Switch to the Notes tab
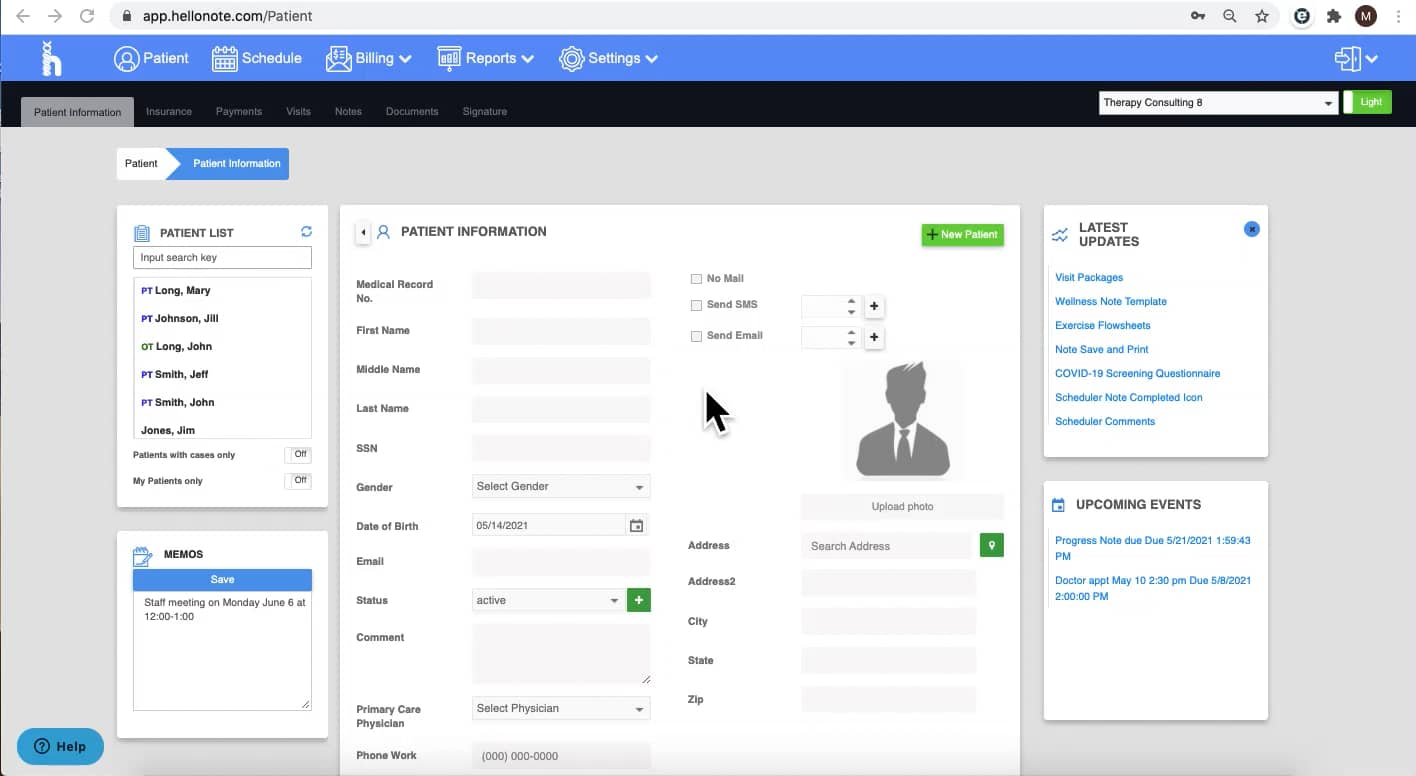The image size is (1416, 776). click(348, 112)
